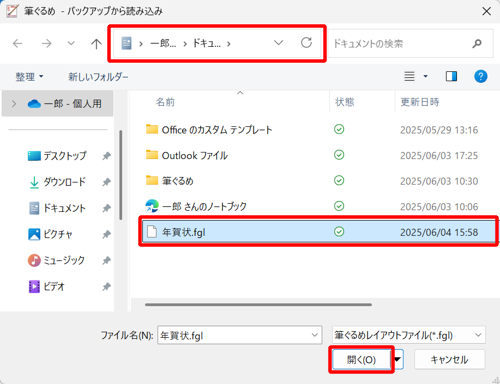This screenshot has height=384, width=500.
Task: Click the pin icon beside ダウンロード
Action: point(106,182)
